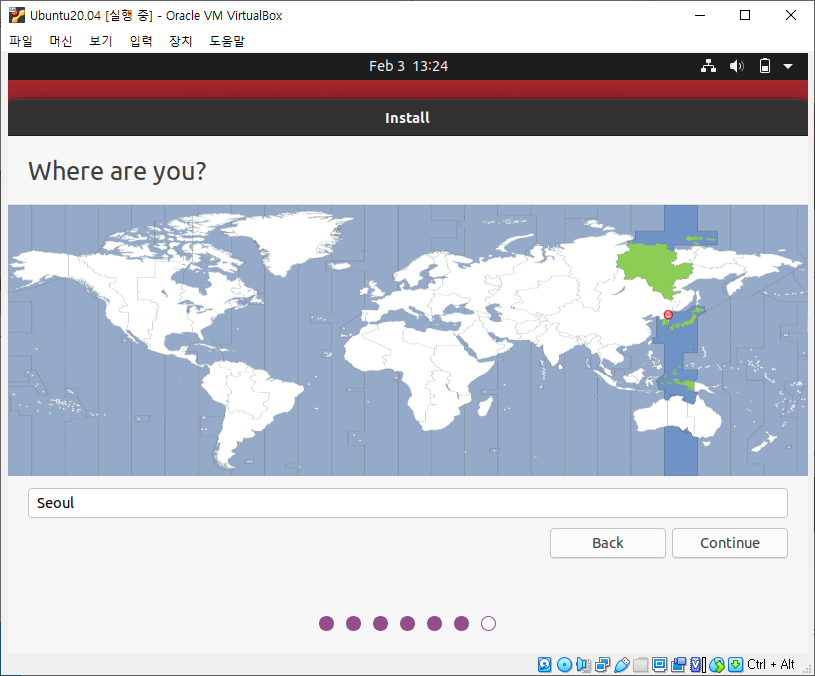Viewport: 815px width, 676px height.
Task: Click the VirtualBox app icon in title bar
Action: point(17,16)
